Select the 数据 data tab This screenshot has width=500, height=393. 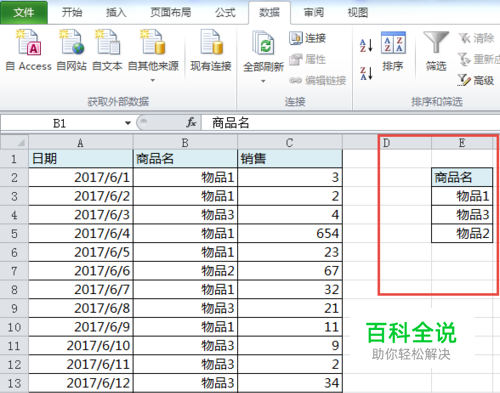tap(269, 13)
